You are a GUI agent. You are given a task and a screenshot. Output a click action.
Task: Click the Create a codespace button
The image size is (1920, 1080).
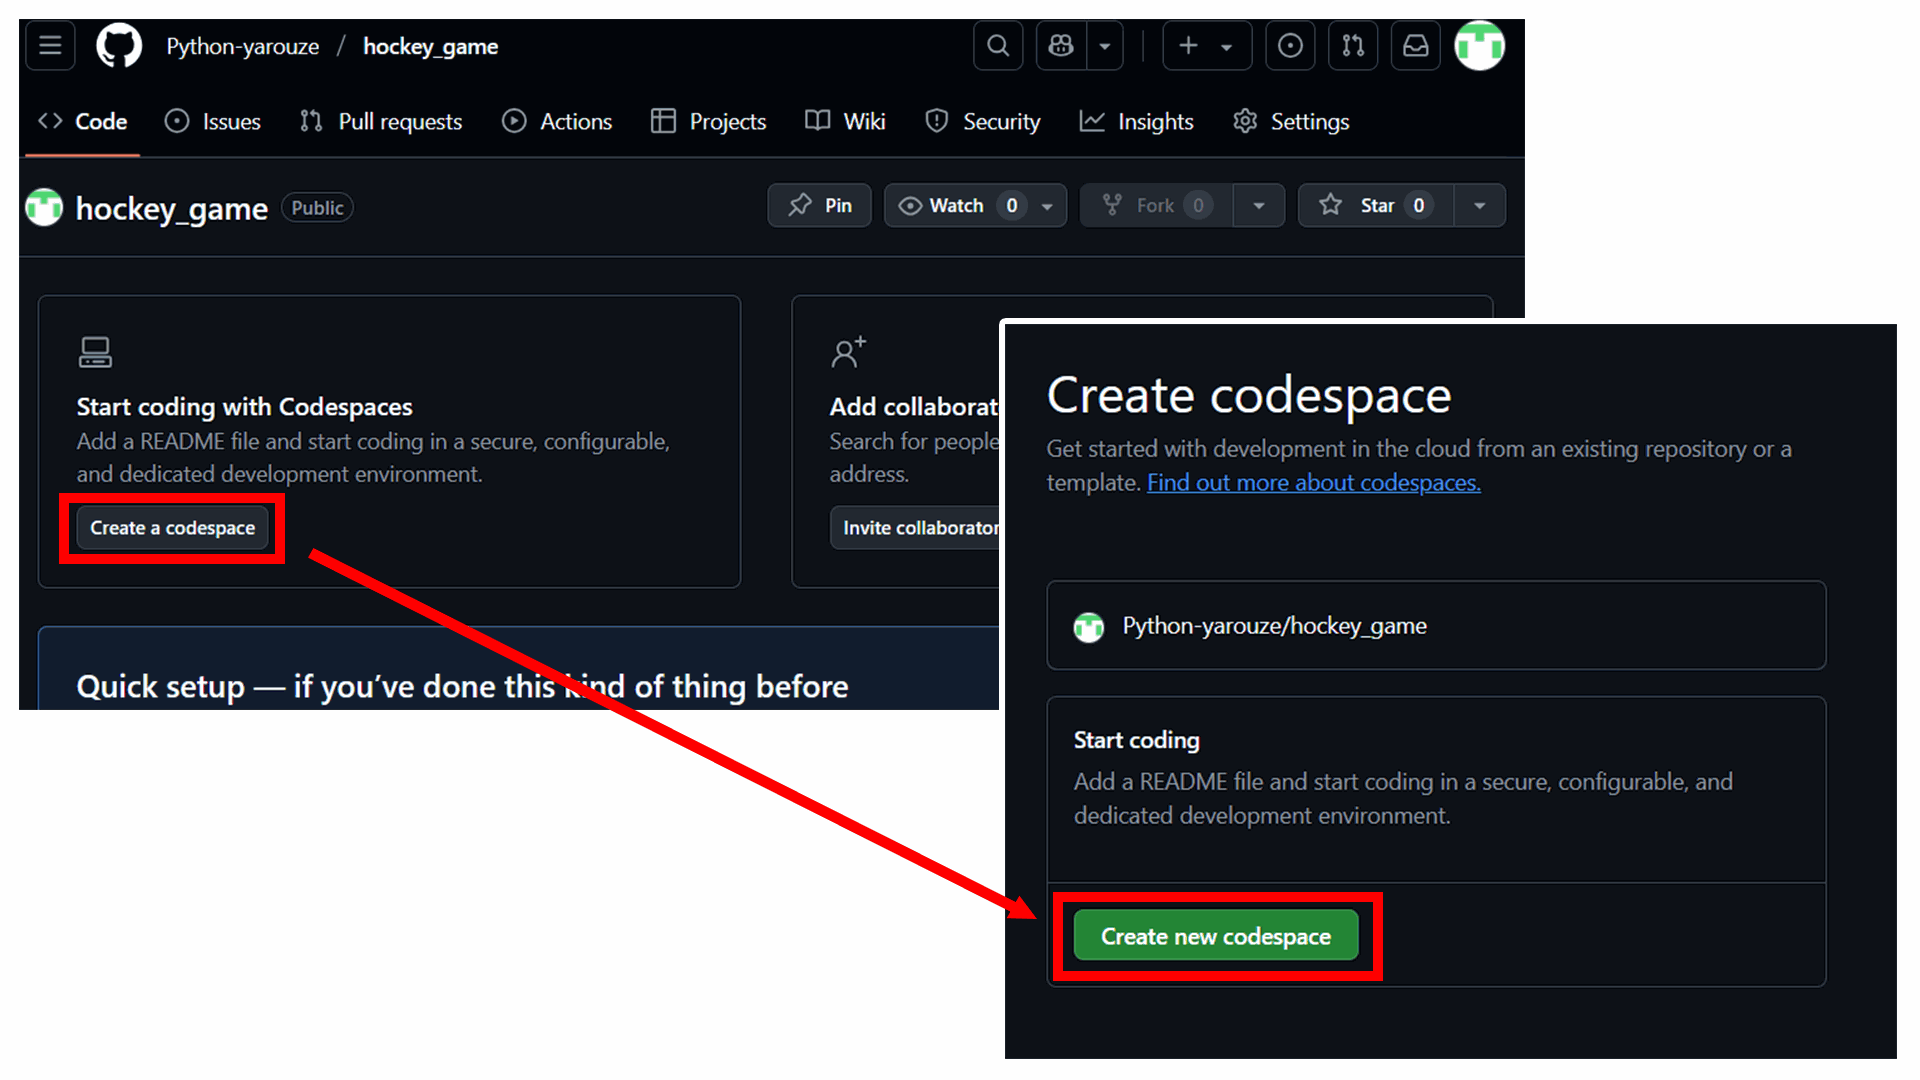(x=173, y=528)
